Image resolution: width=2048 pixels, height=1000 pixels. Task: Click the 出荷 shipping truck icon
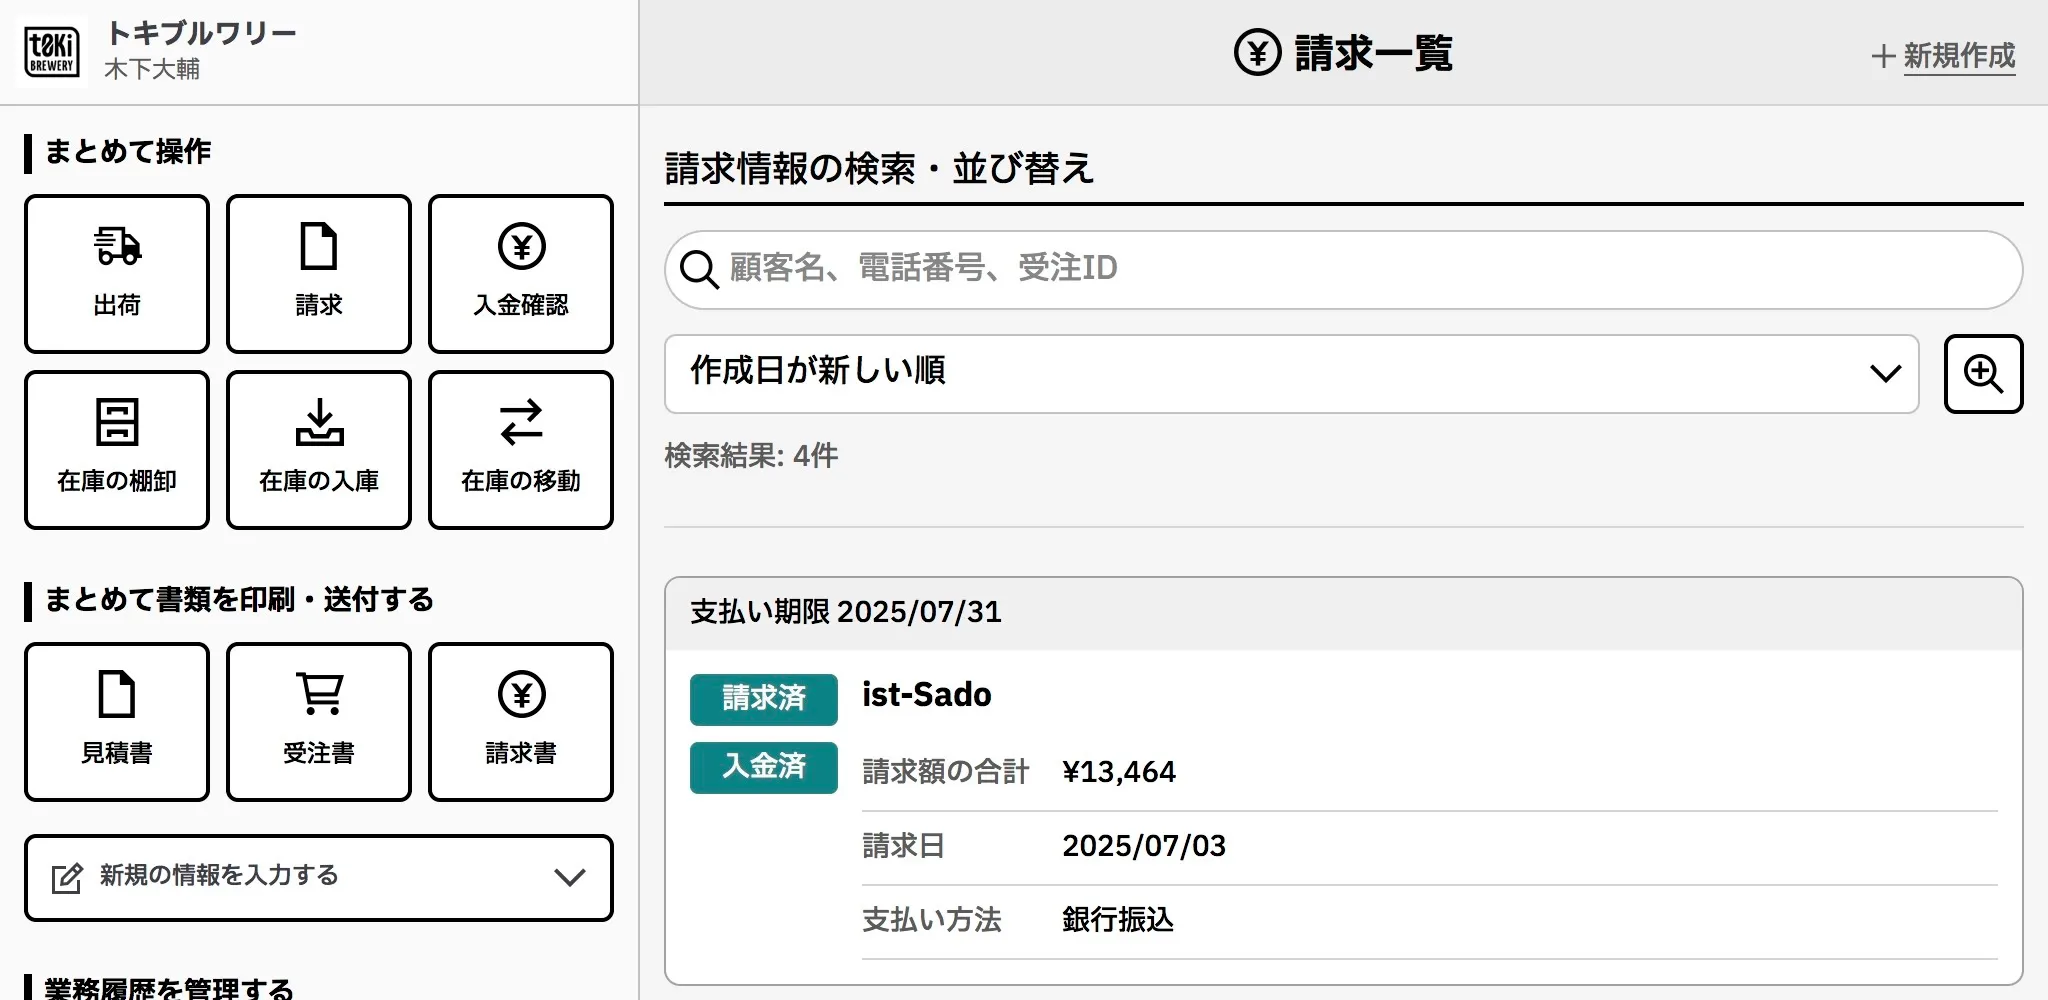coord(117,246)
